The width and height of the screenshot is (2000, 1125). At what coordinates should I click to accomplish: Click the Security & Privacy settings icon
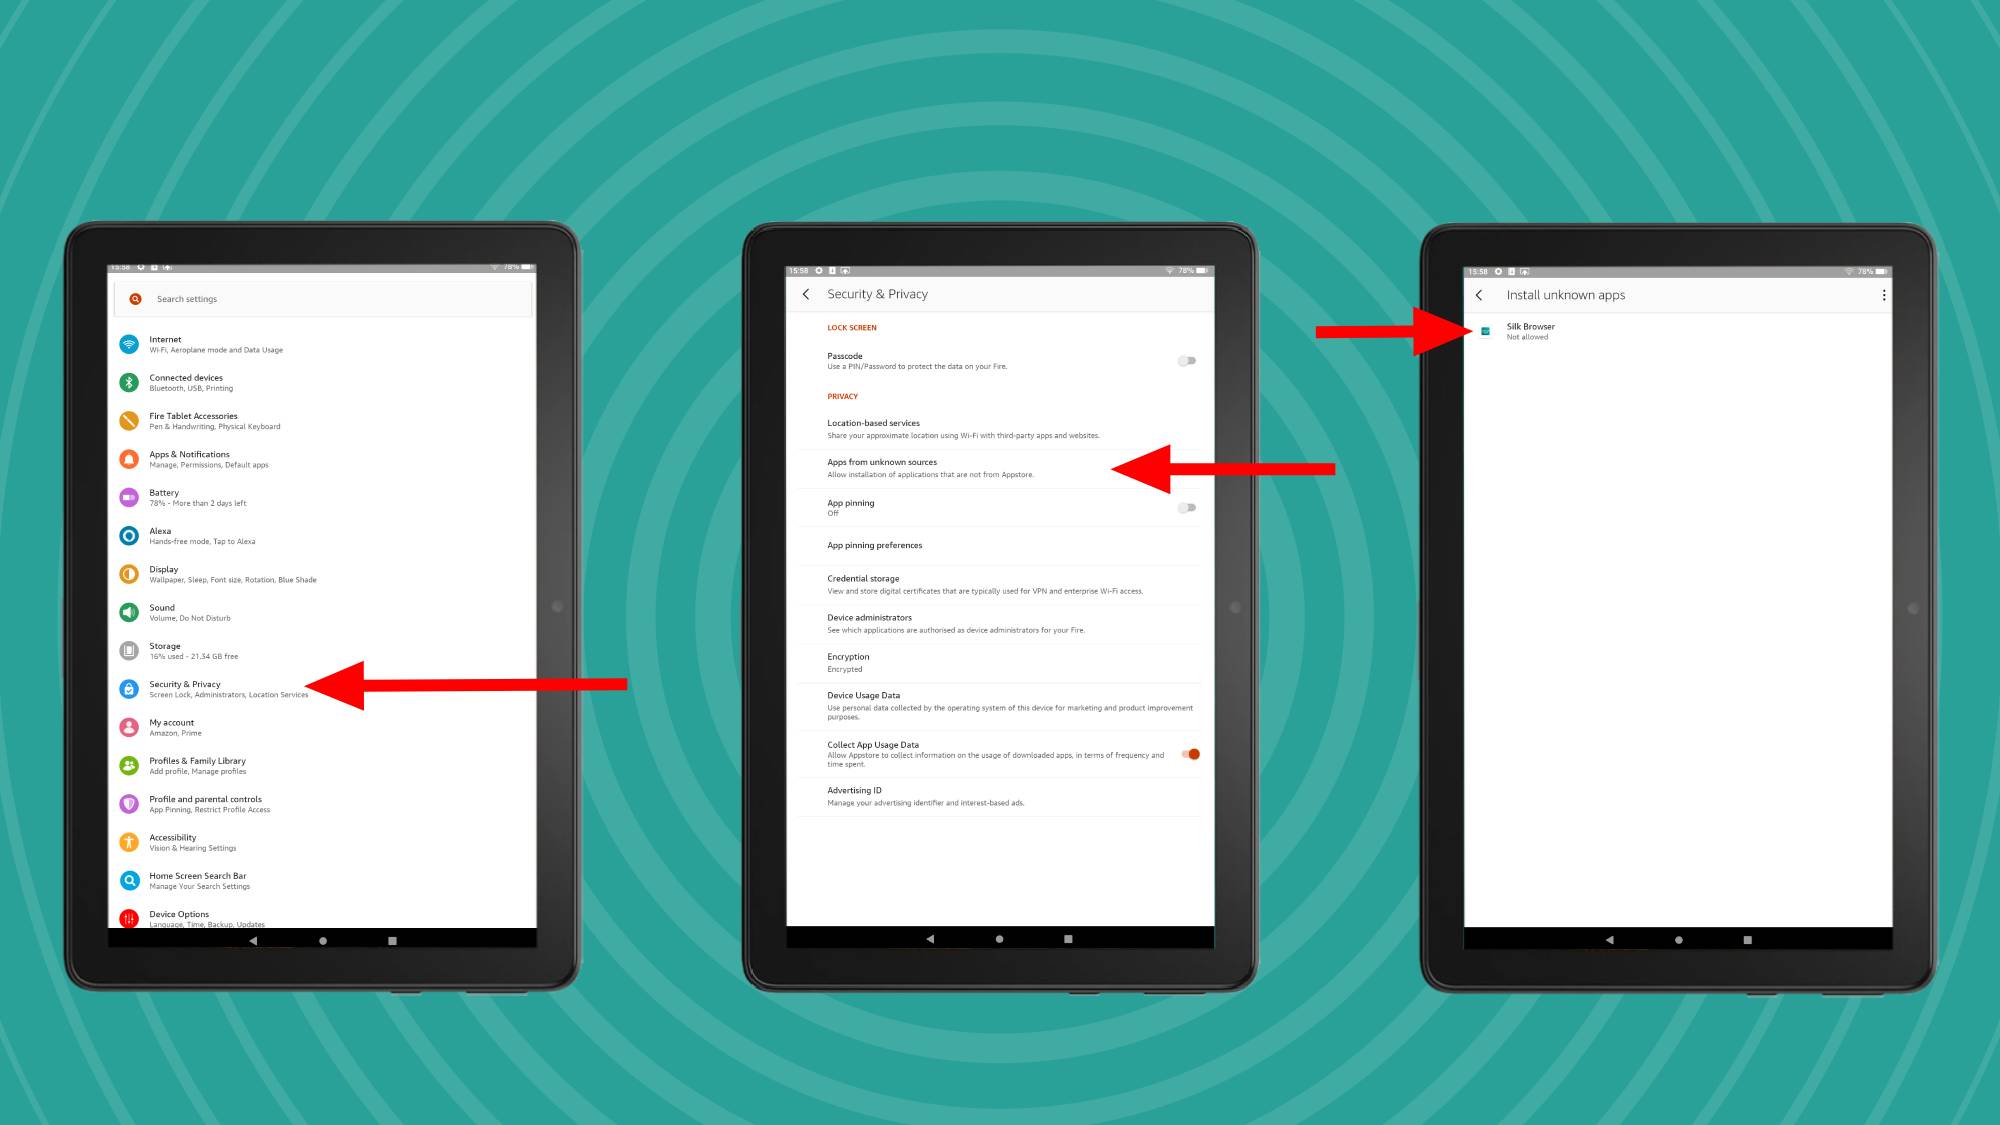click(x=133, y=688)
